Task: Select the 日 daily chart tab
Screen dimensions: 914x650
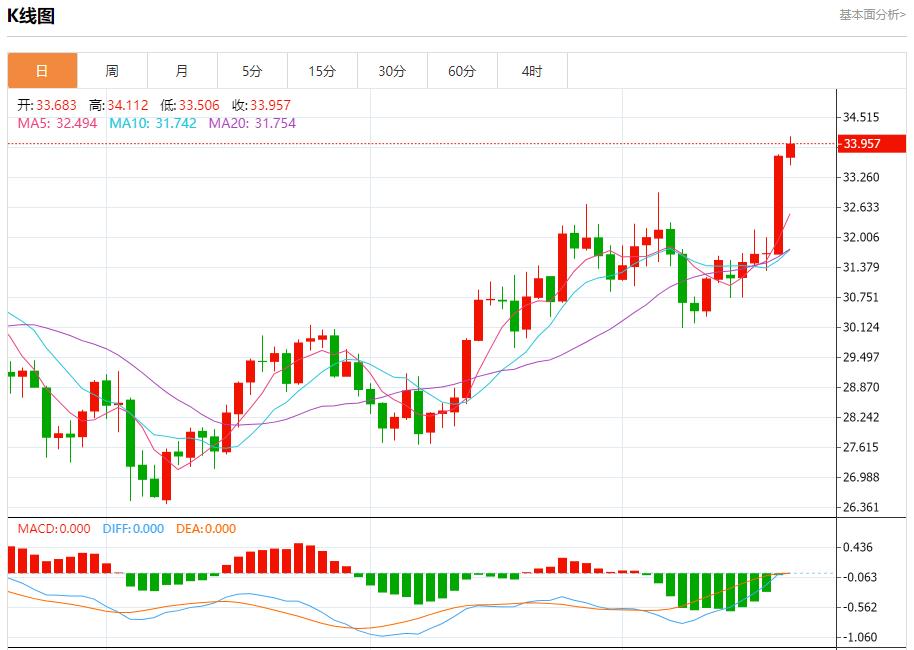Action: [x=42, y=71]
